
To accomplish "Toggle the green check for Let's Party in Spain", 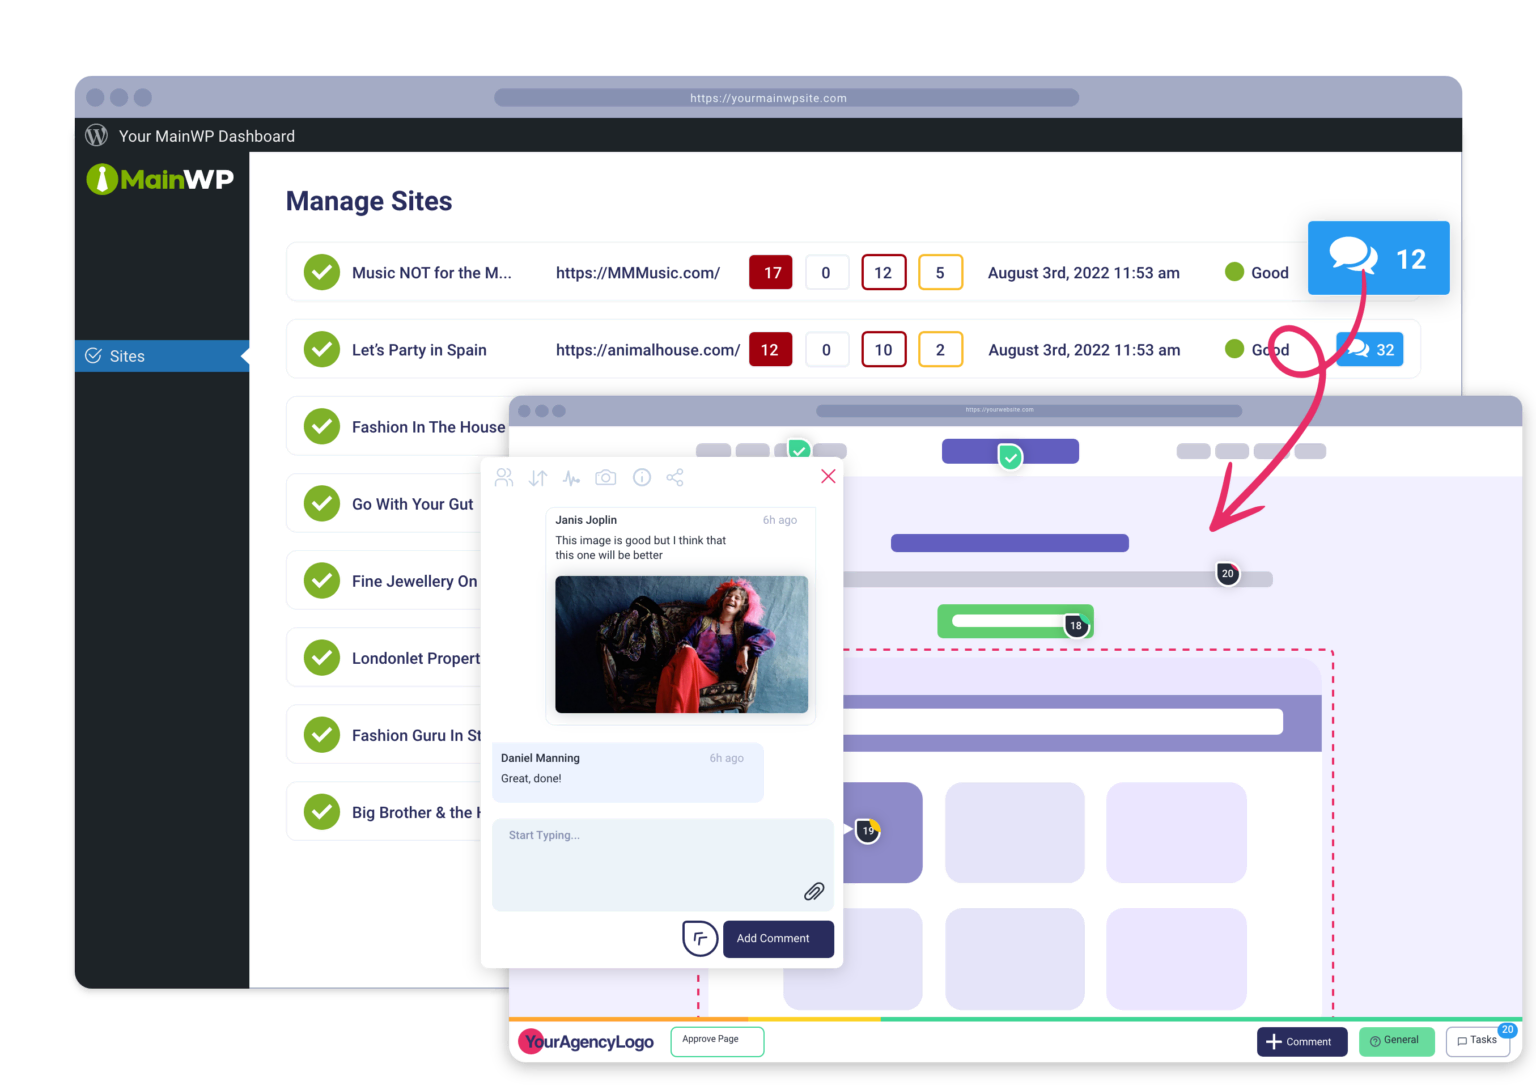I will click(322, 350).
